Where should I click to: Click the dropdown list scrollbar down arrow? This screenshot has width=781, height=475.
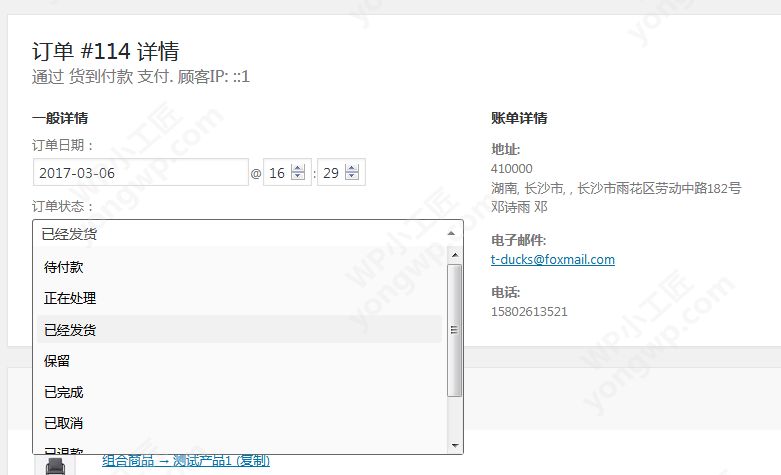click(x=455, y=445)
